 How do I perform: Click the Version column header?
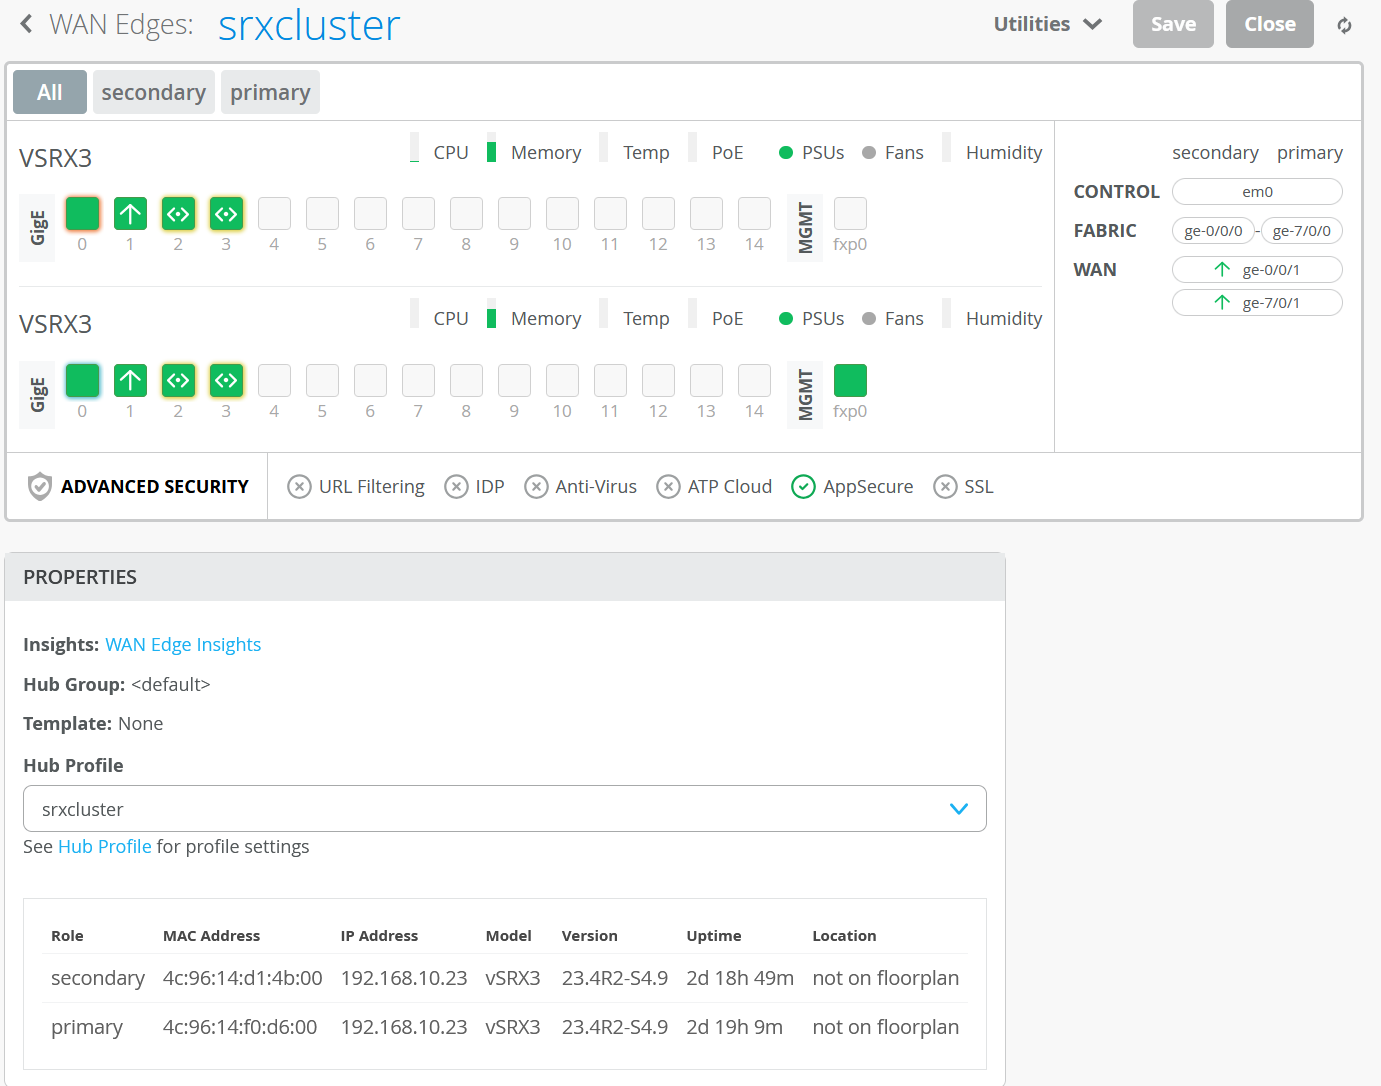click(x=590, y=935)
